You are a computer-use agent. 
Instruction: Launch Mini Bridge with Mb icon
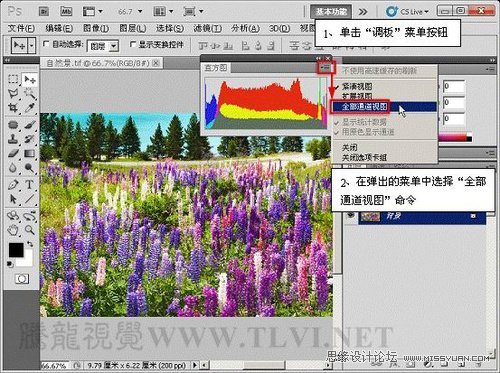[66, 12]
